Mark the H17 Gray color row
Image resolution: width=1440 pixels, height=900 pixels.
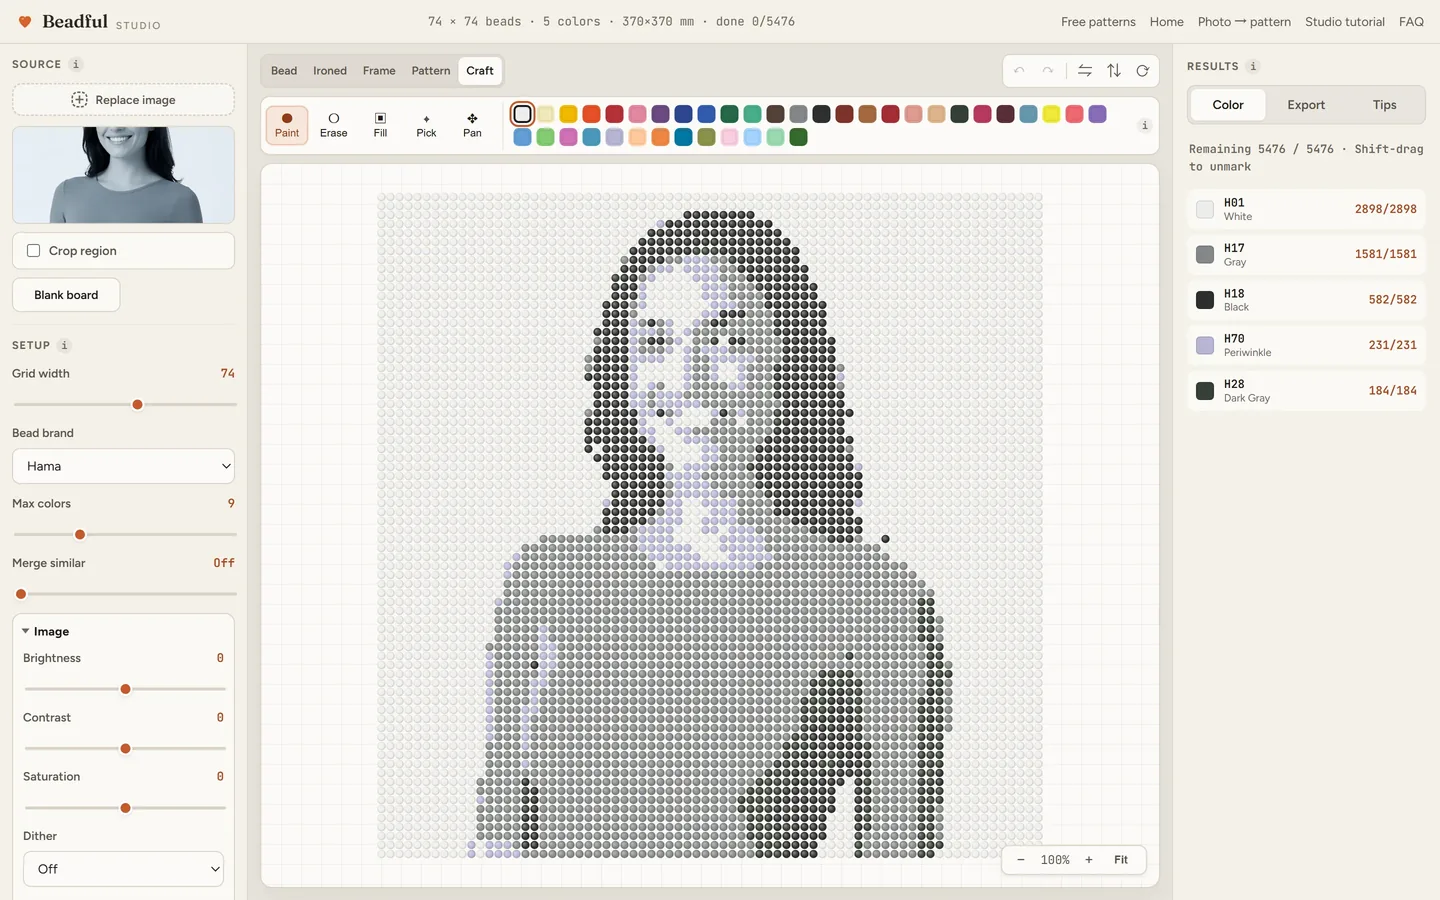tap(1306, 254)
